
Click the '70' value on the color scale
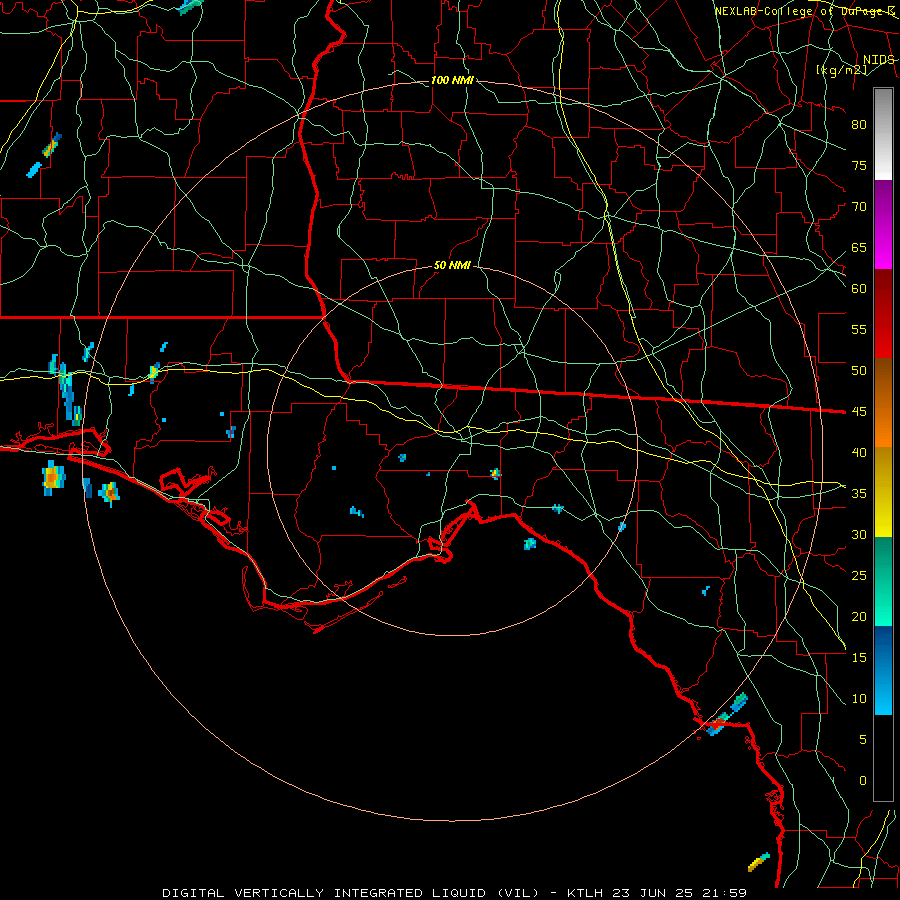pos(859,207)
